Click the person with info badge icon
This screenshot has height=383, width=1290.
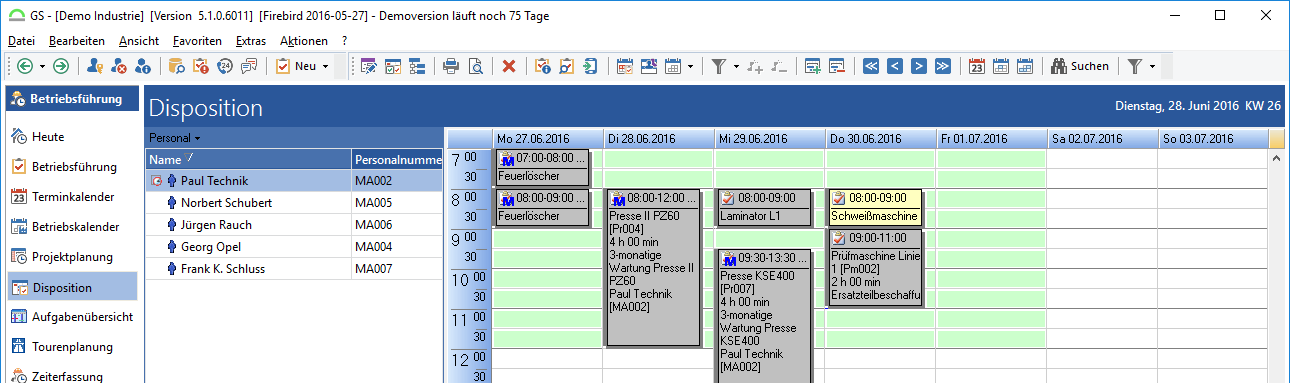(143, 66)
